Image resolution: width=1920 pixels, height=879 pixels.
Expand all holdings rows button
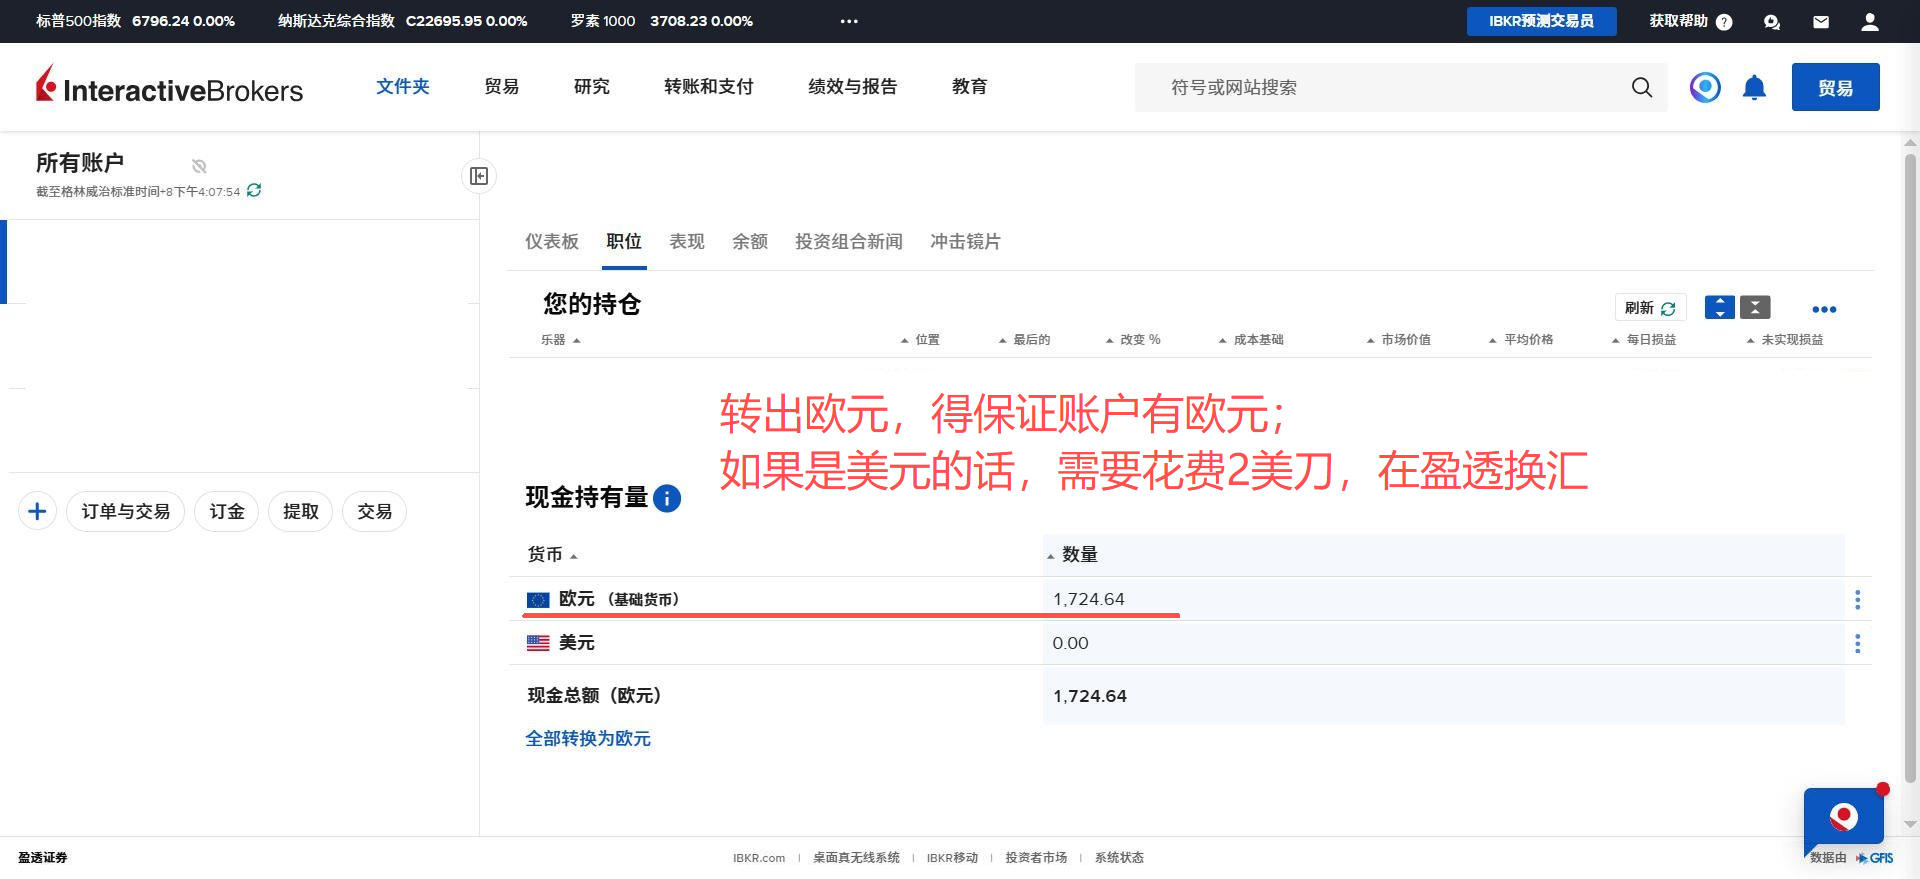pyautogui.click(x=1719, y=308)
